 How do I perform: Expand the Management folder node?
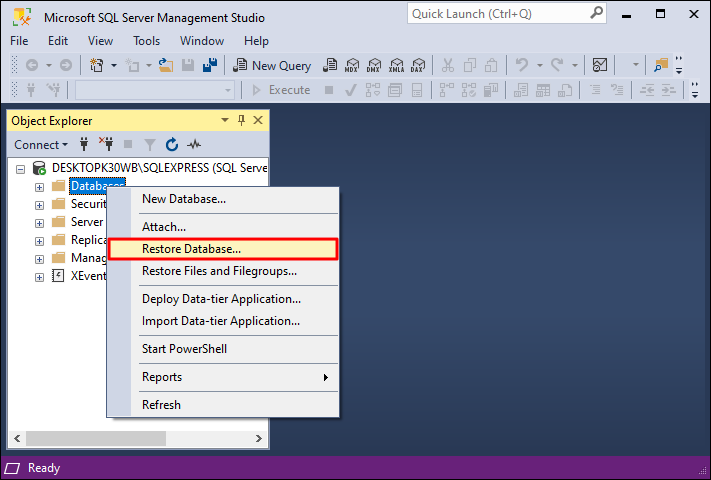(x=39, y=259)
